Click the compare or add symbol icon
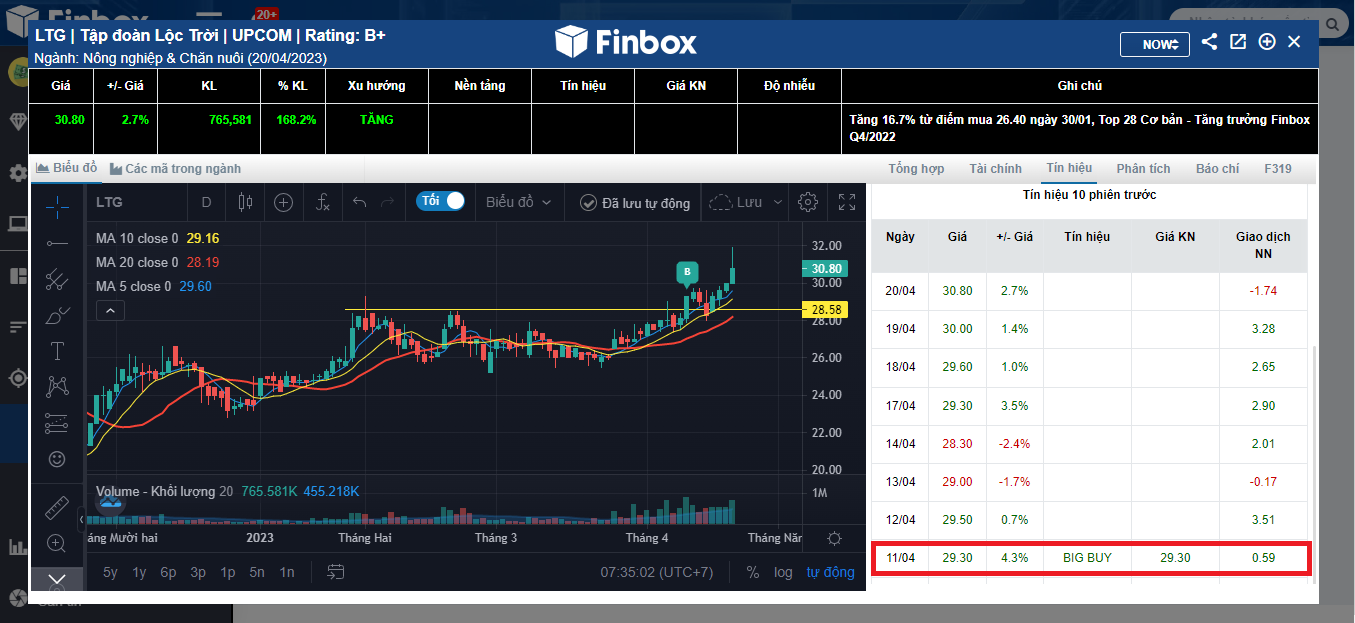Image resolution: width=1355 pixels, height=623 pixels. coord(284,202)
